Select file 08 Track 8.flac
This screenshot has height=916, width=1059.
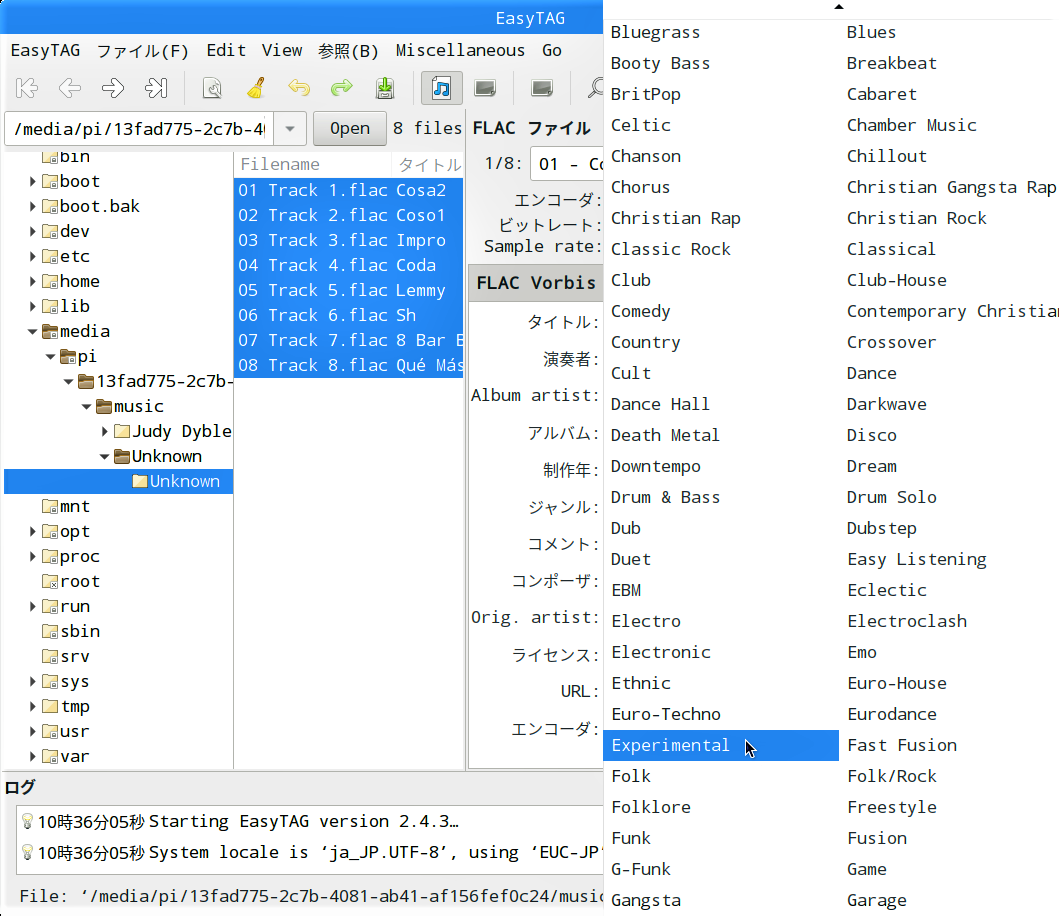[348, 365]
